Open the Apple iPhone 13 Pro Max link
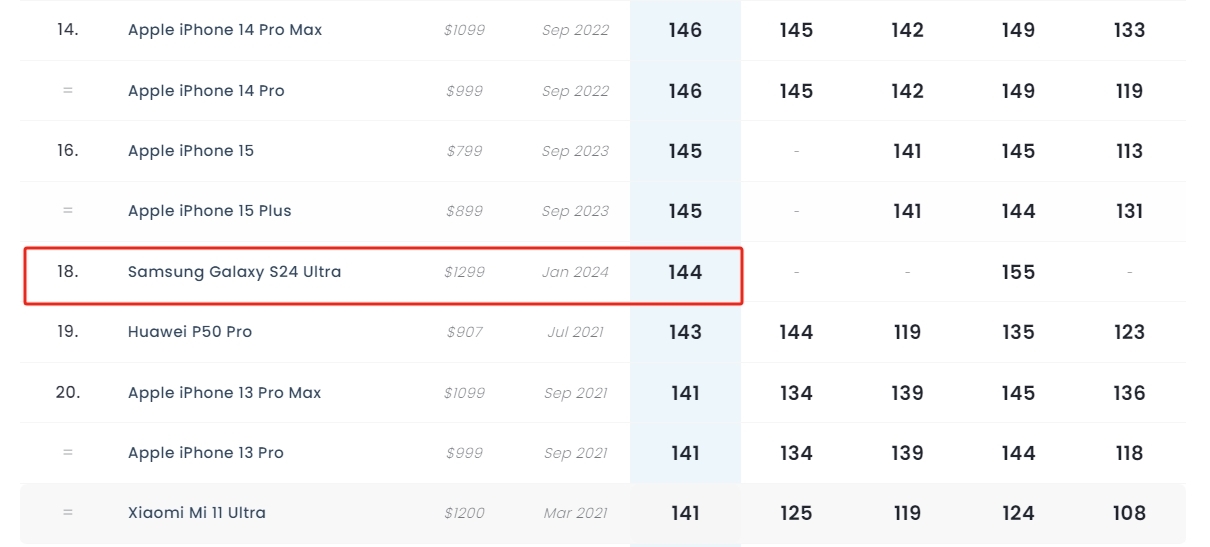The width and height of the screenshot is (1210, 547). coord(225,393)
